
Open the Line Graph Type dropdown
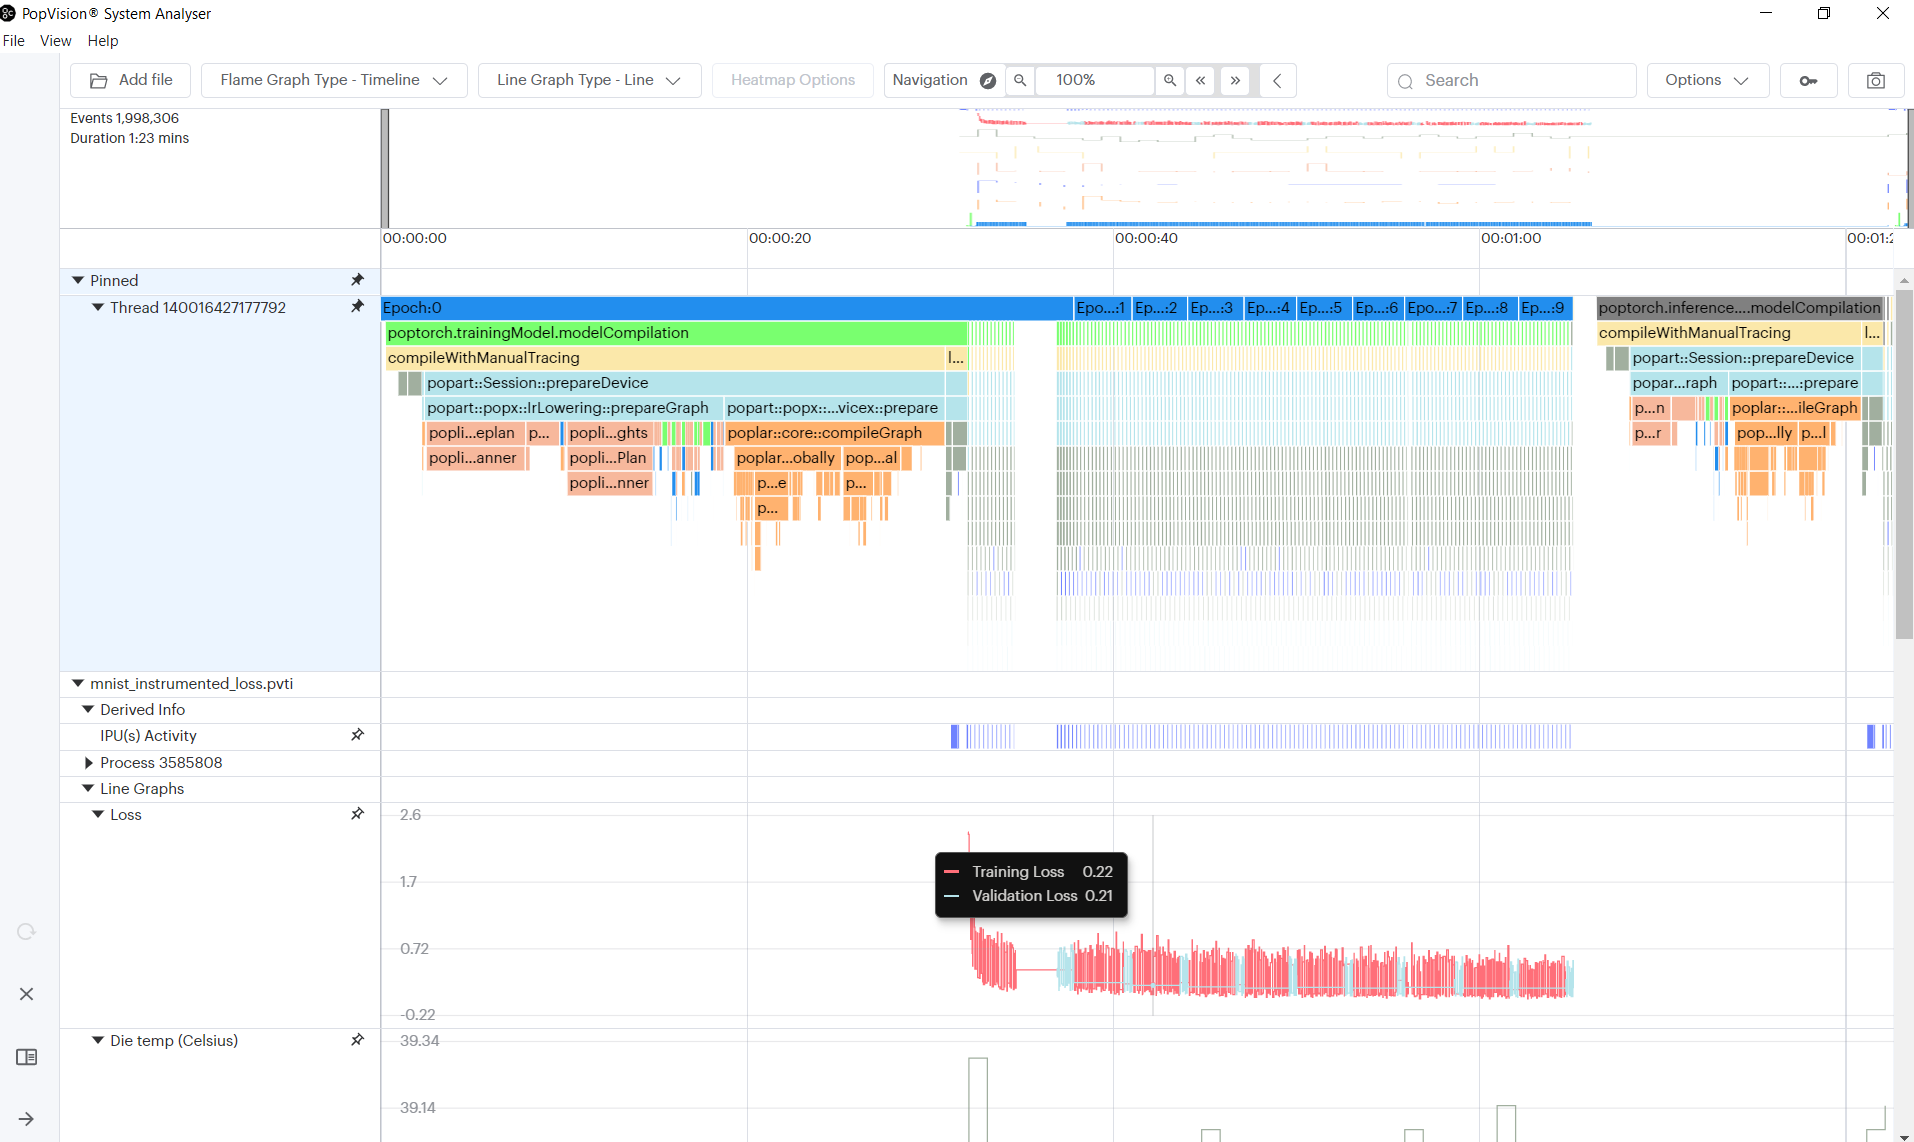coord(589,80)
